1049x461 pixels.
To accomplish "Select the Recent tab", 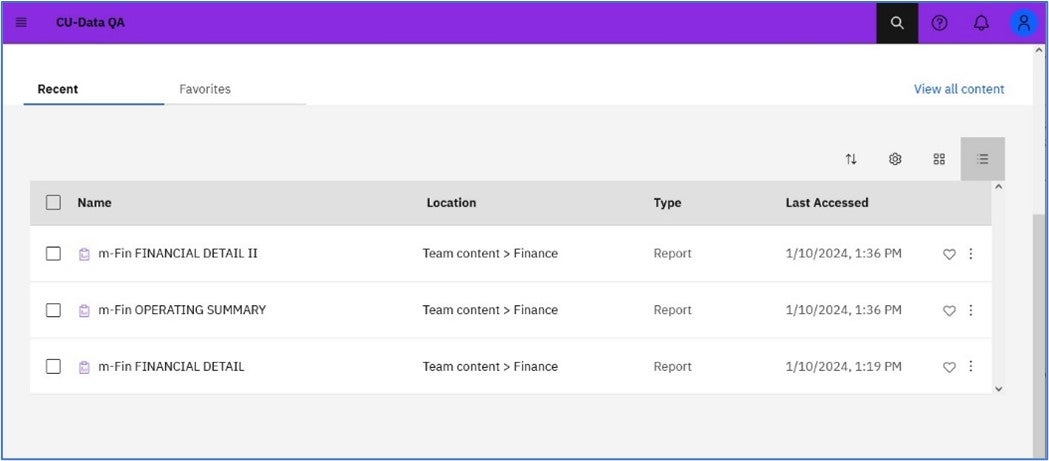I will click(x=58, y=89).
